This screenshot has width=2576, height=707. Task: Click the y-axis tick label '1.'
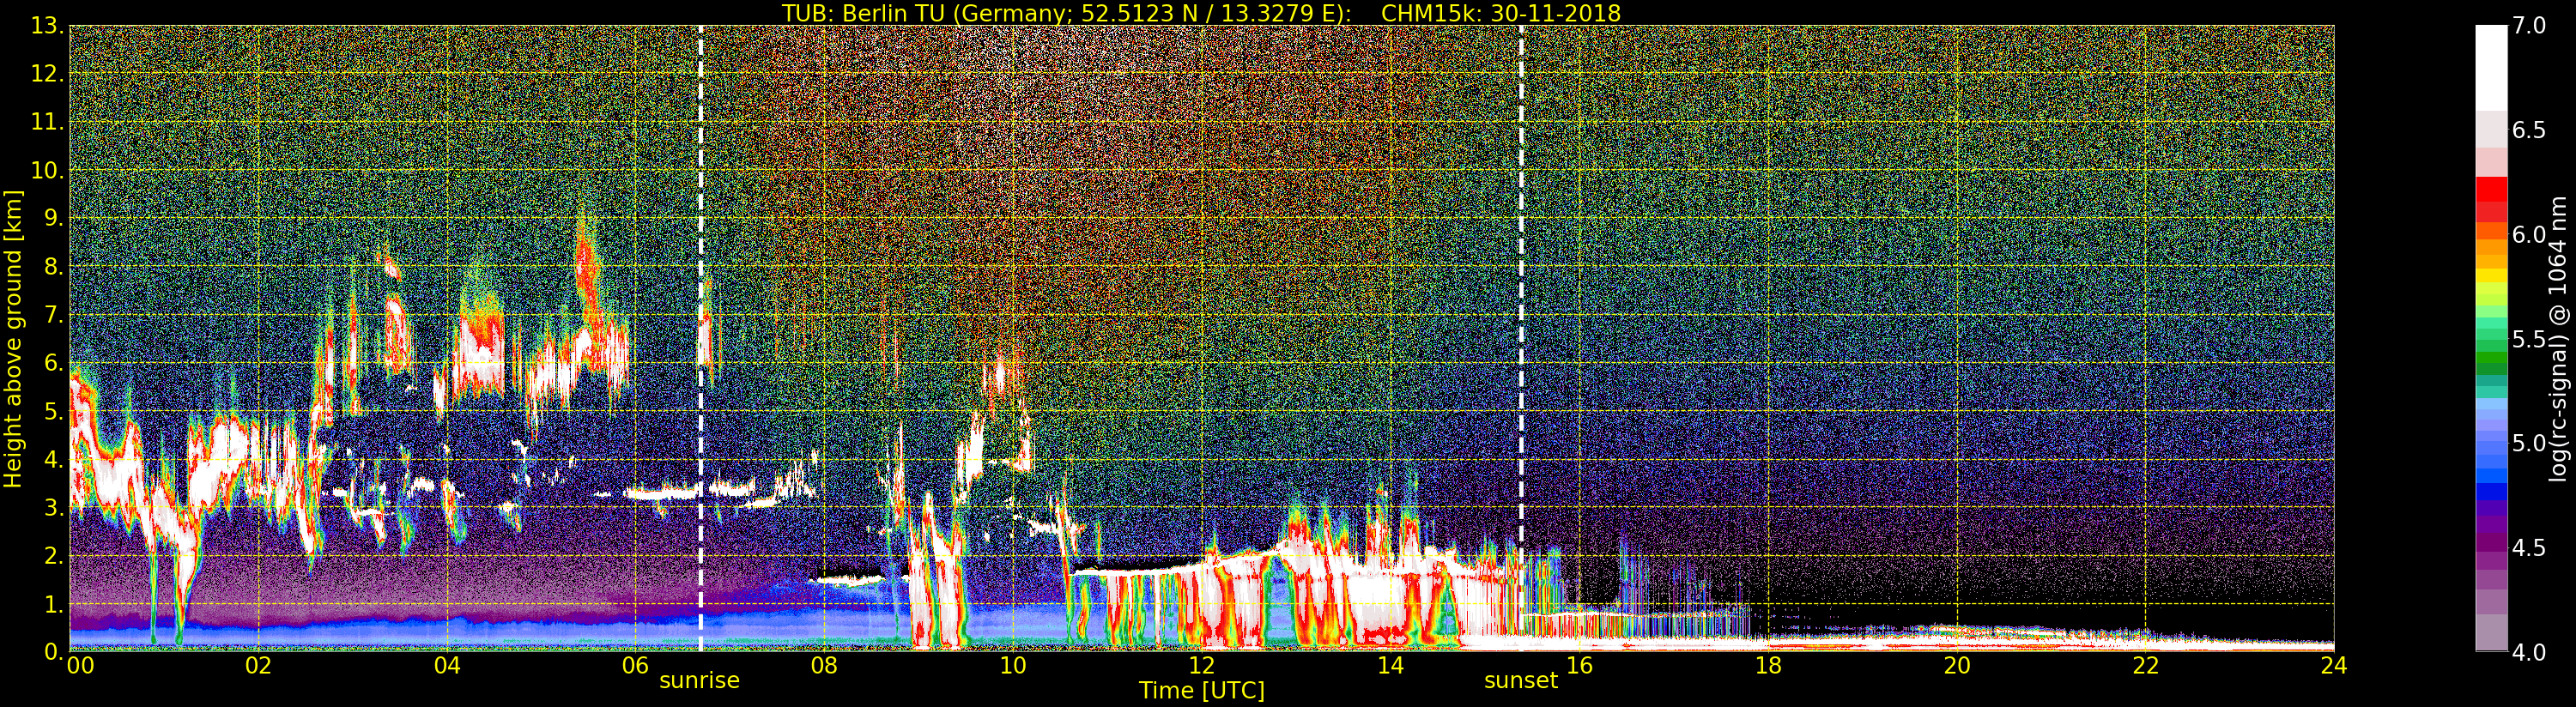coord(53,604)
